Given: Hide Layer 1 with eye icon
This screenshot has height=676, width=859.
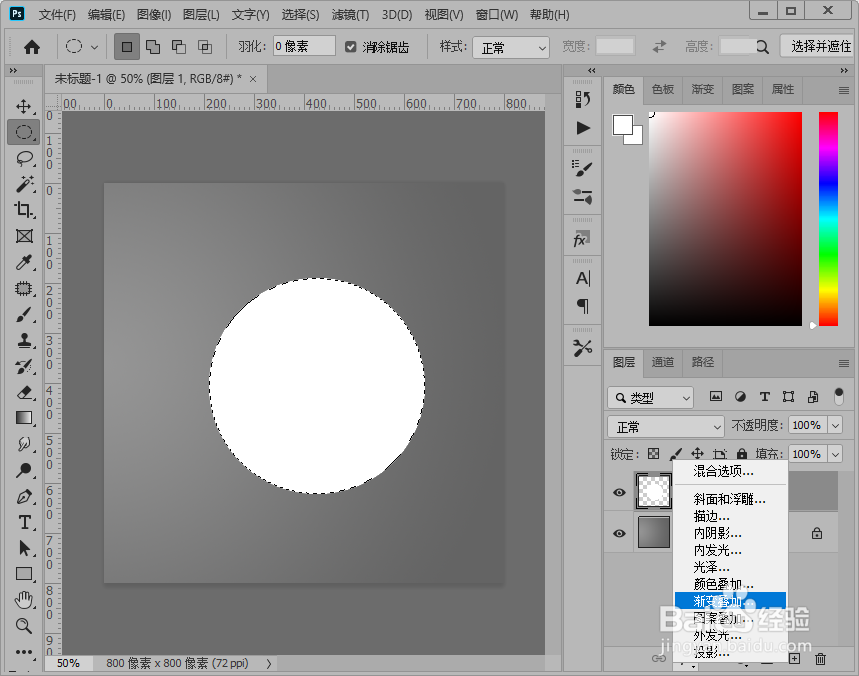Looking at the screenshot, I should click(620, 492).
